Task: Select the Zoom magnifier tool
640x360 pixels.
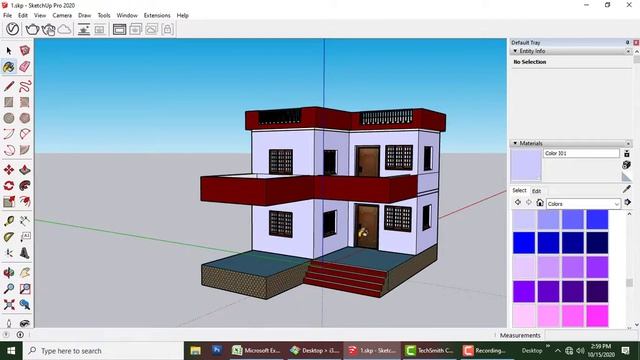Action: click(9, 288)
